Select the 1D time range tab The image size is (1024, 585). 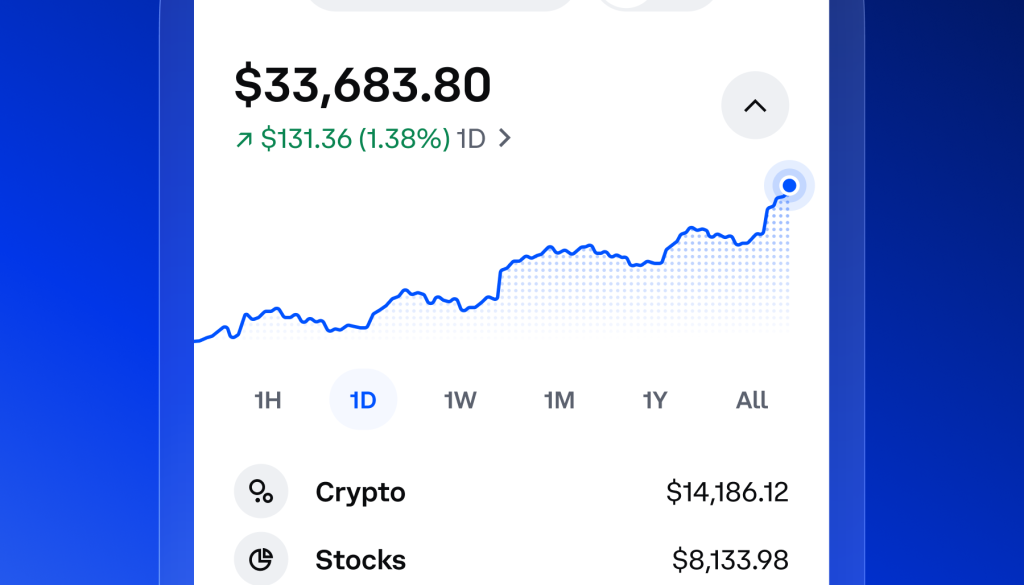coord(363,401)
